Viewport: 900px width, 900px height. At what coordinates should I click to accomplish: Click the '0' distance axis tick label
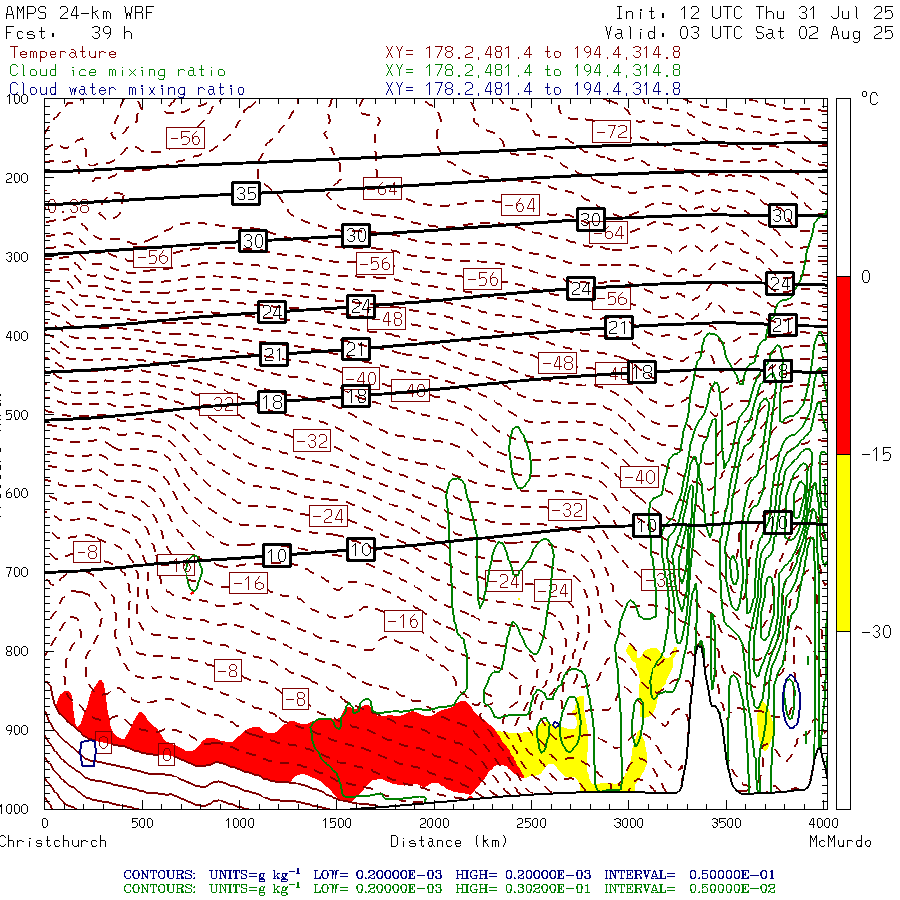coord(45,824)
